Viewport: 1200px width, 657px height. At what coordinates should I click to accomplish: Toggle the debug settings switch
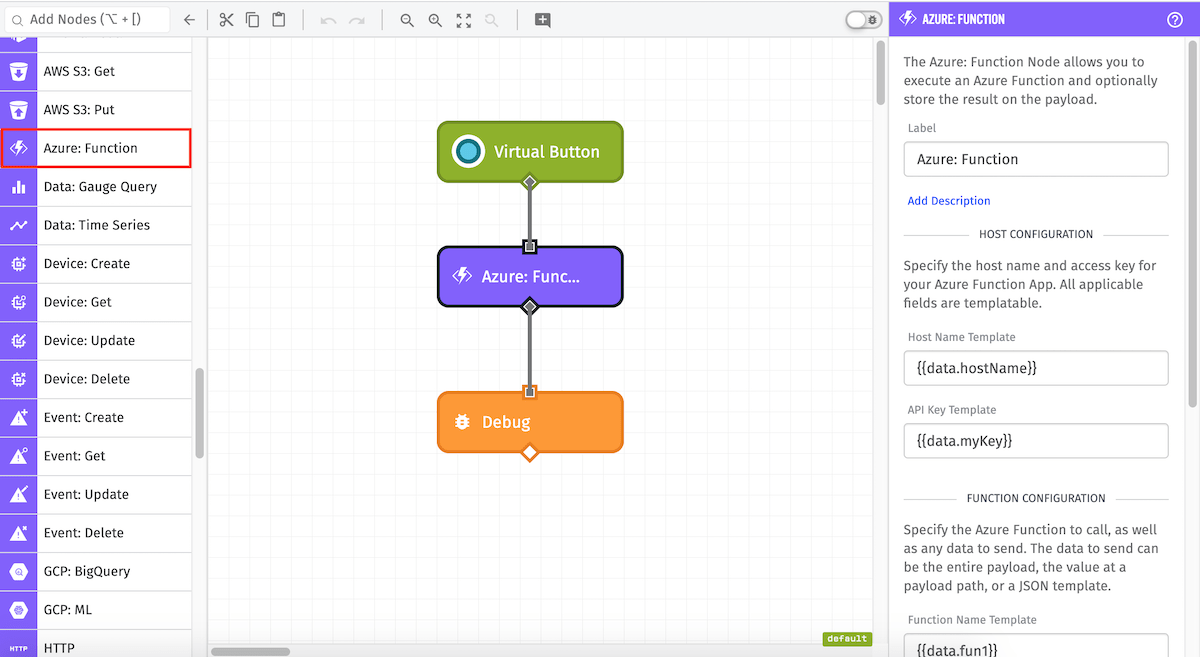pos(863,20)
